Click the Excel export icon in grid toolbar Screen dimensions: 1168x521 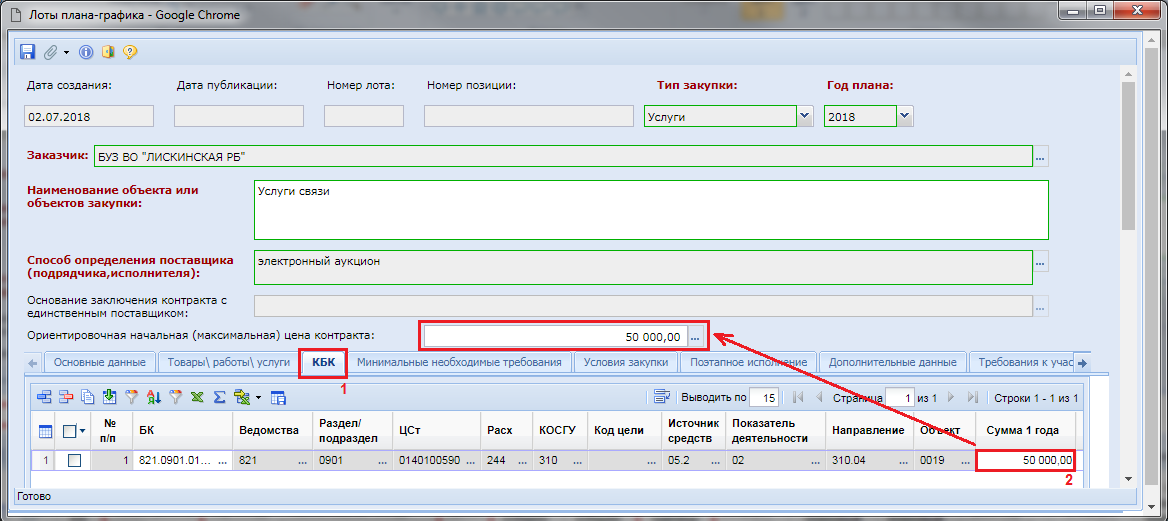[196, 397]
